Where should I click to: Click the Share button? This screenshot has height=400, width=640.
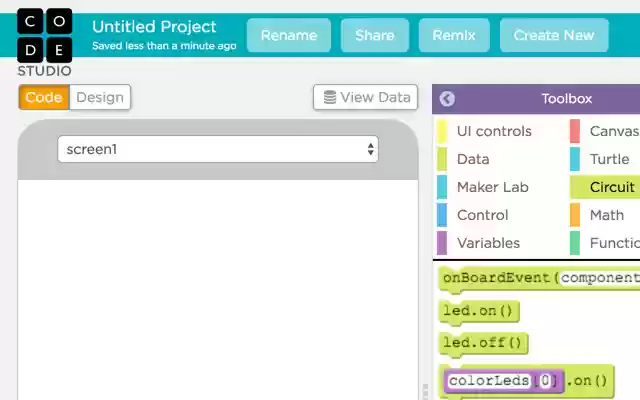(x=374, y=35)
